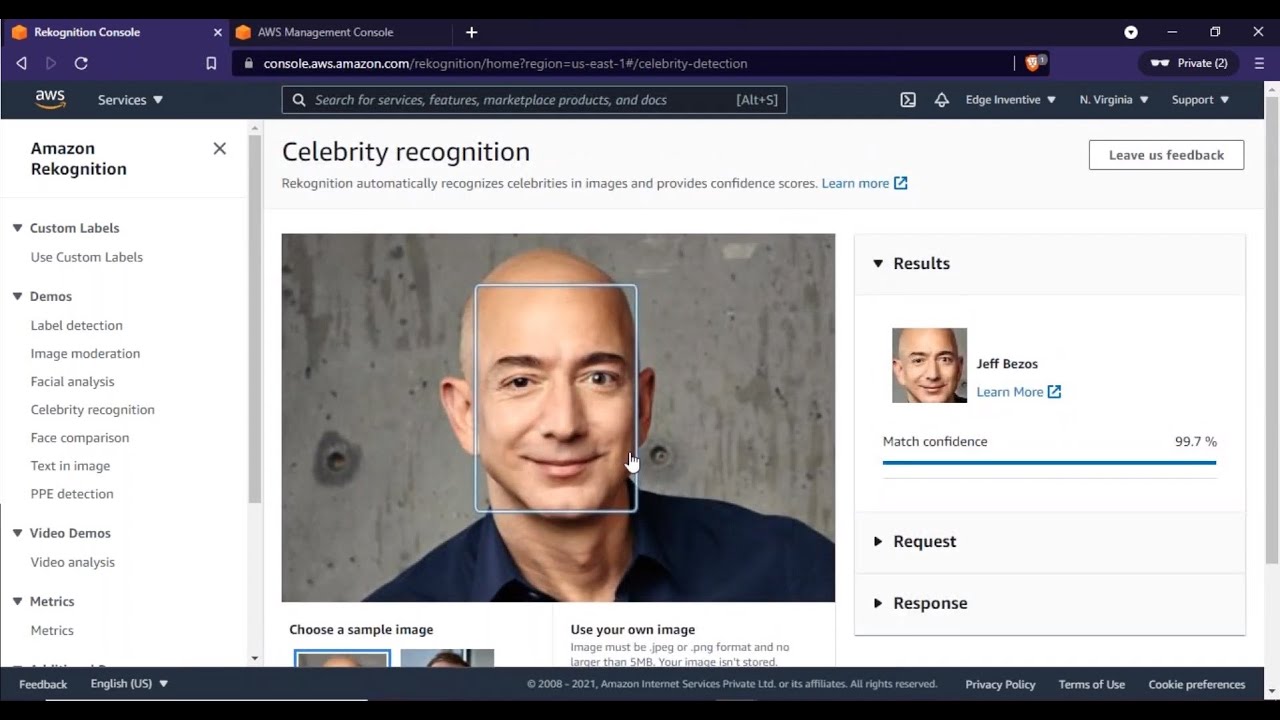The image size is (1280, 720).
Task: Click the Celebrity recognition page heading
Action: [x=406, y=152]
